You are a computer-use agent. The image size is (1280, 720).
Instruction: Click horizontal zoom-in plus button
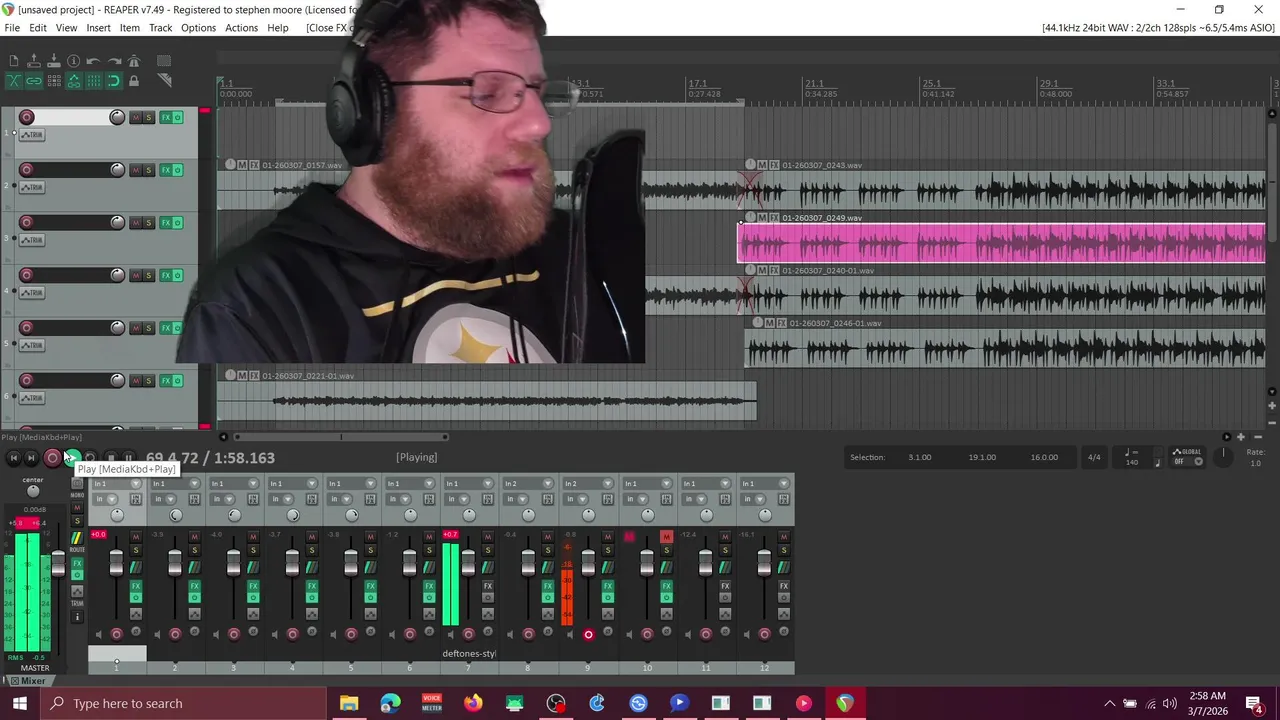click(x=1241, y=437)
